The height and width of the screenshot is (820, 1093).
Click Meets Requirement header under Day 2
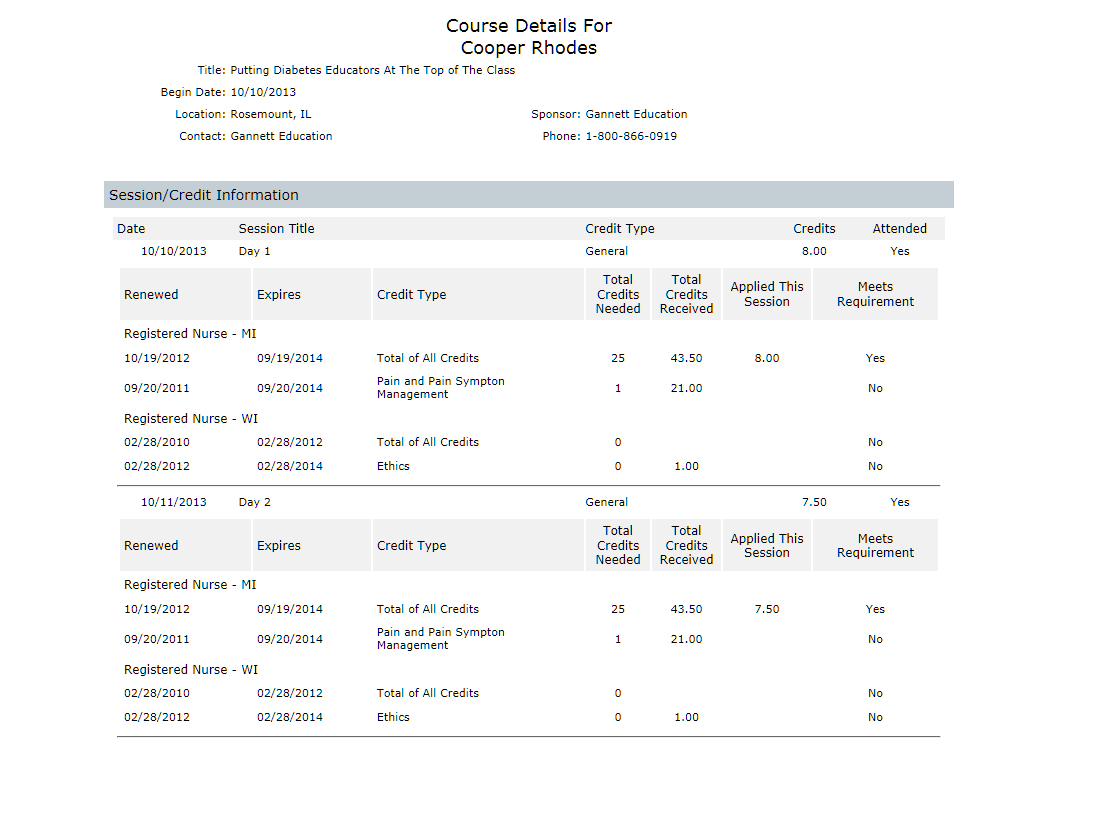(x=875, y=546)
